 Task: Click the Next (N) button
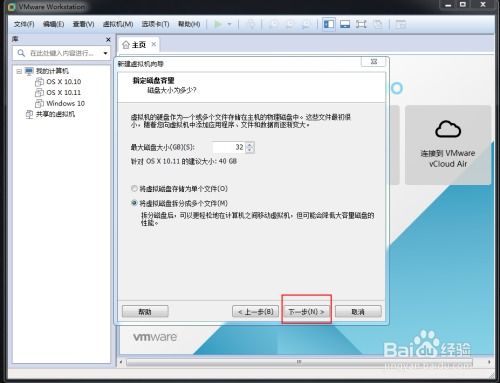[306, 312]
